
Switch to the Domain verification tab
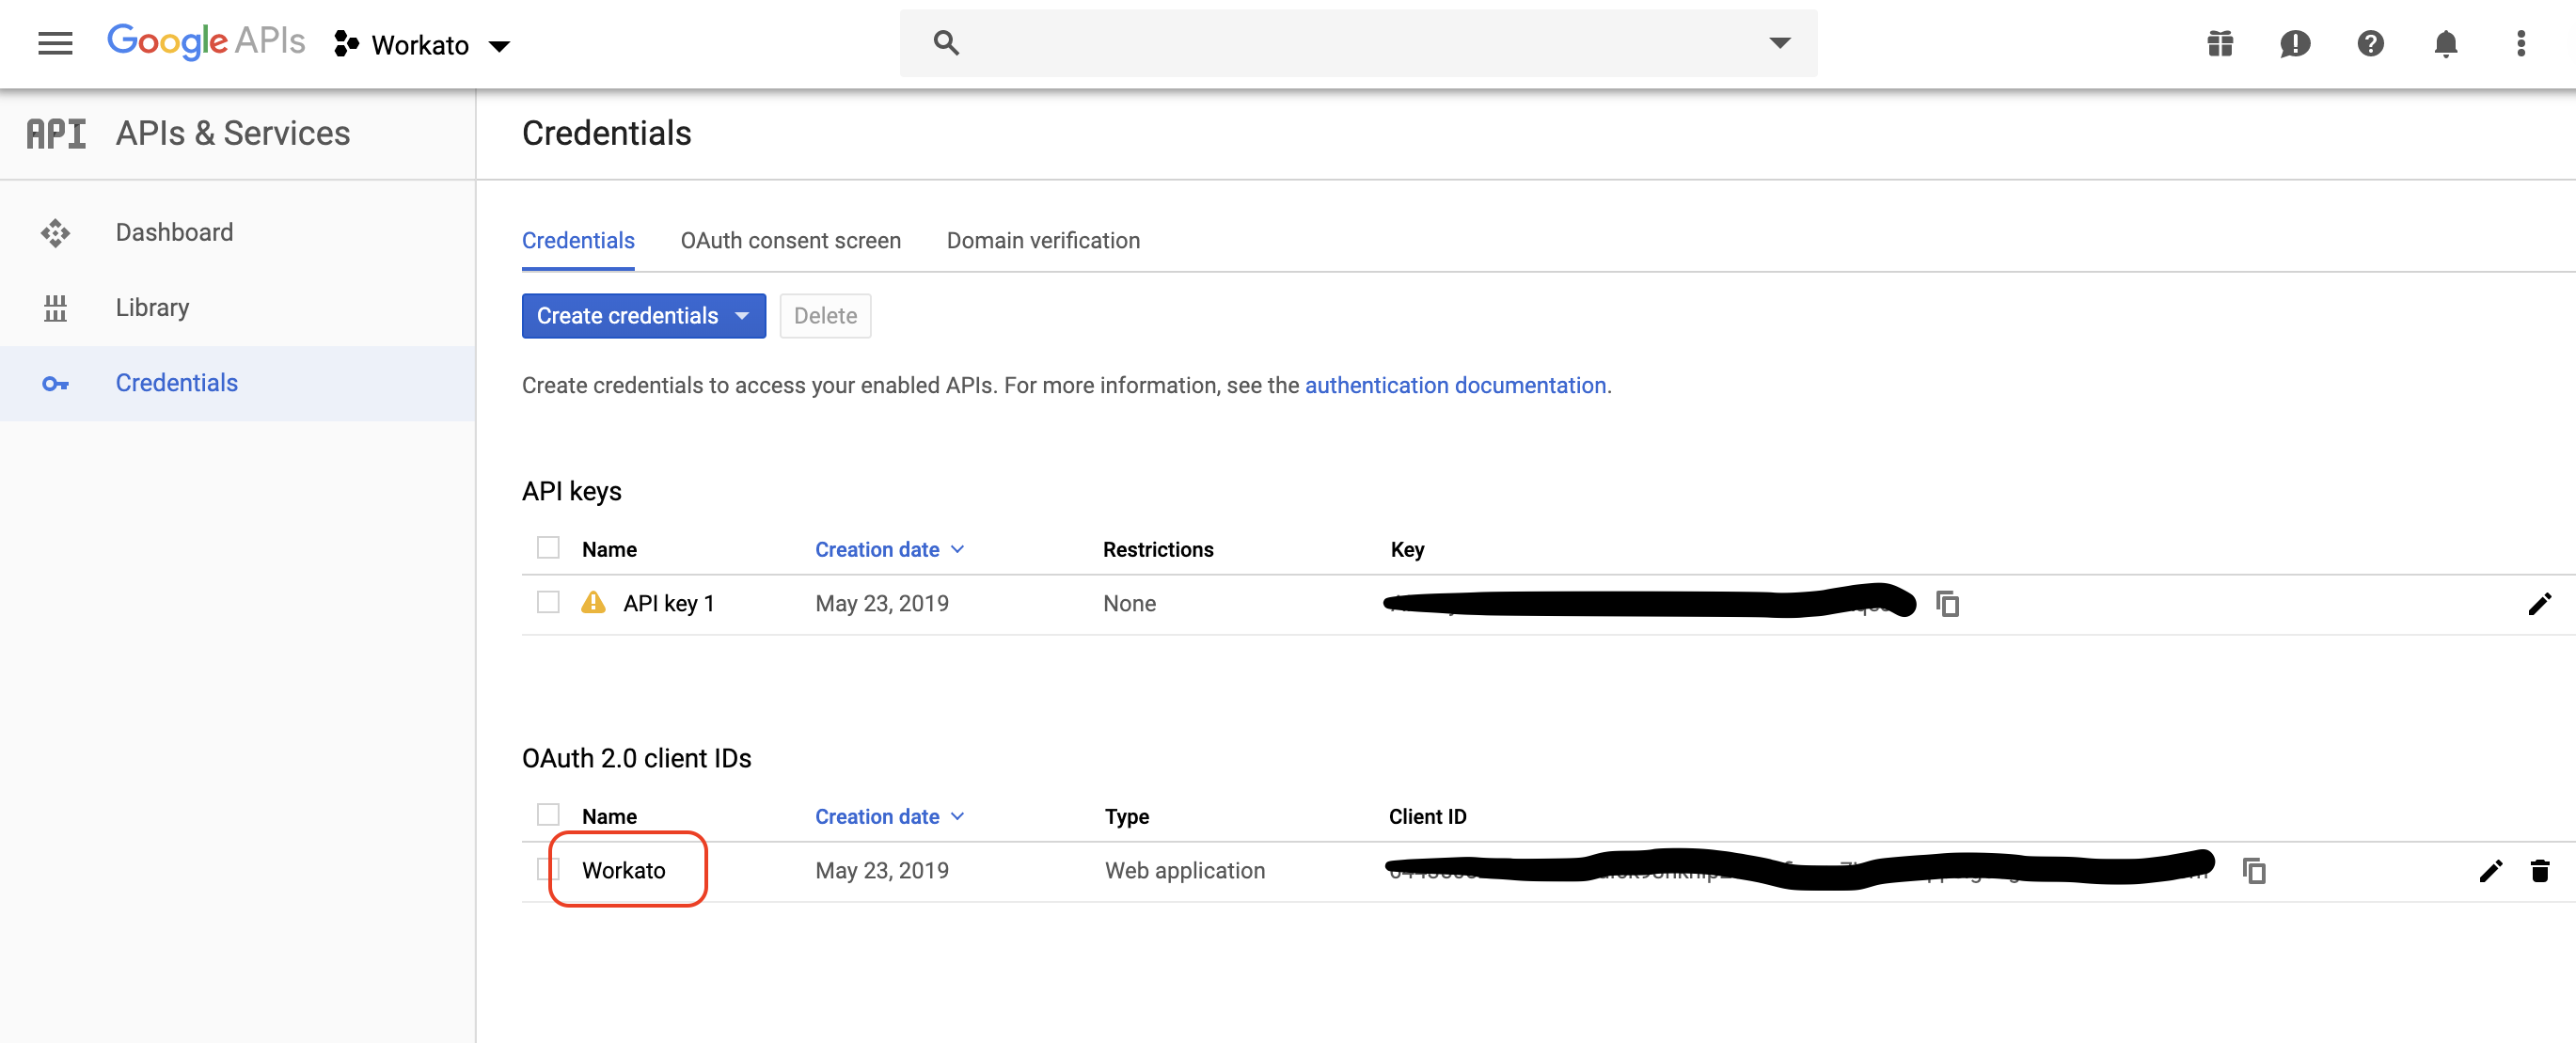1043,240
